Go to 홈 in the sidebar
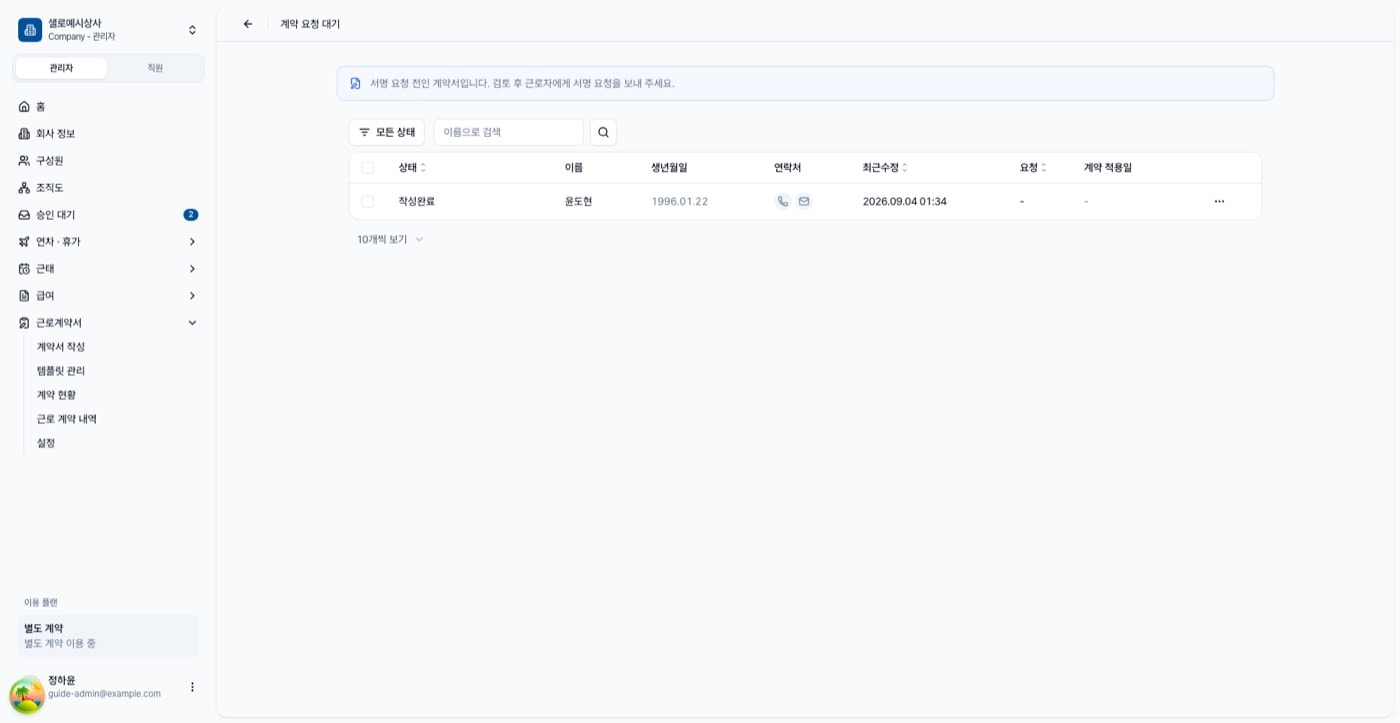1400x723 pixels. click(108, 106)
